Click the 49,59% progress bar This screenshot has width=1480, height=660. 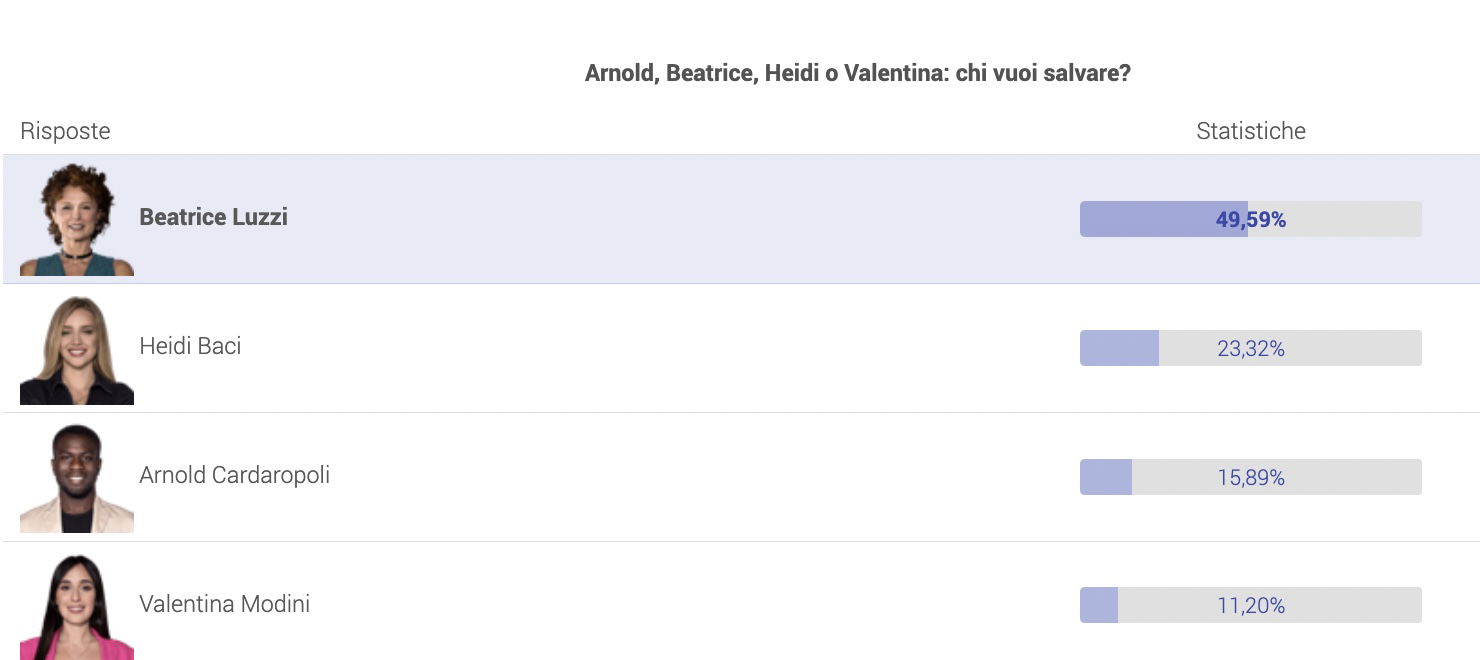[x=1251, y=219]
